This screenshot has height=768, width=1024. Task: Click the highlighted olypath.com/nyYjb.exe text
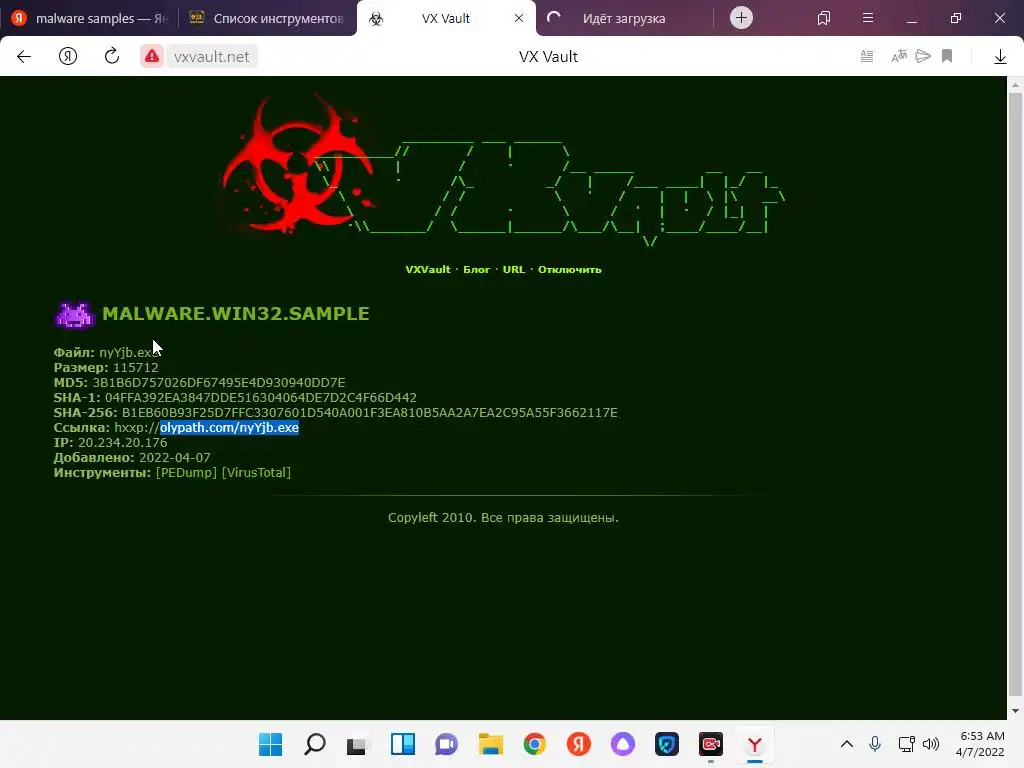point(229,428)
